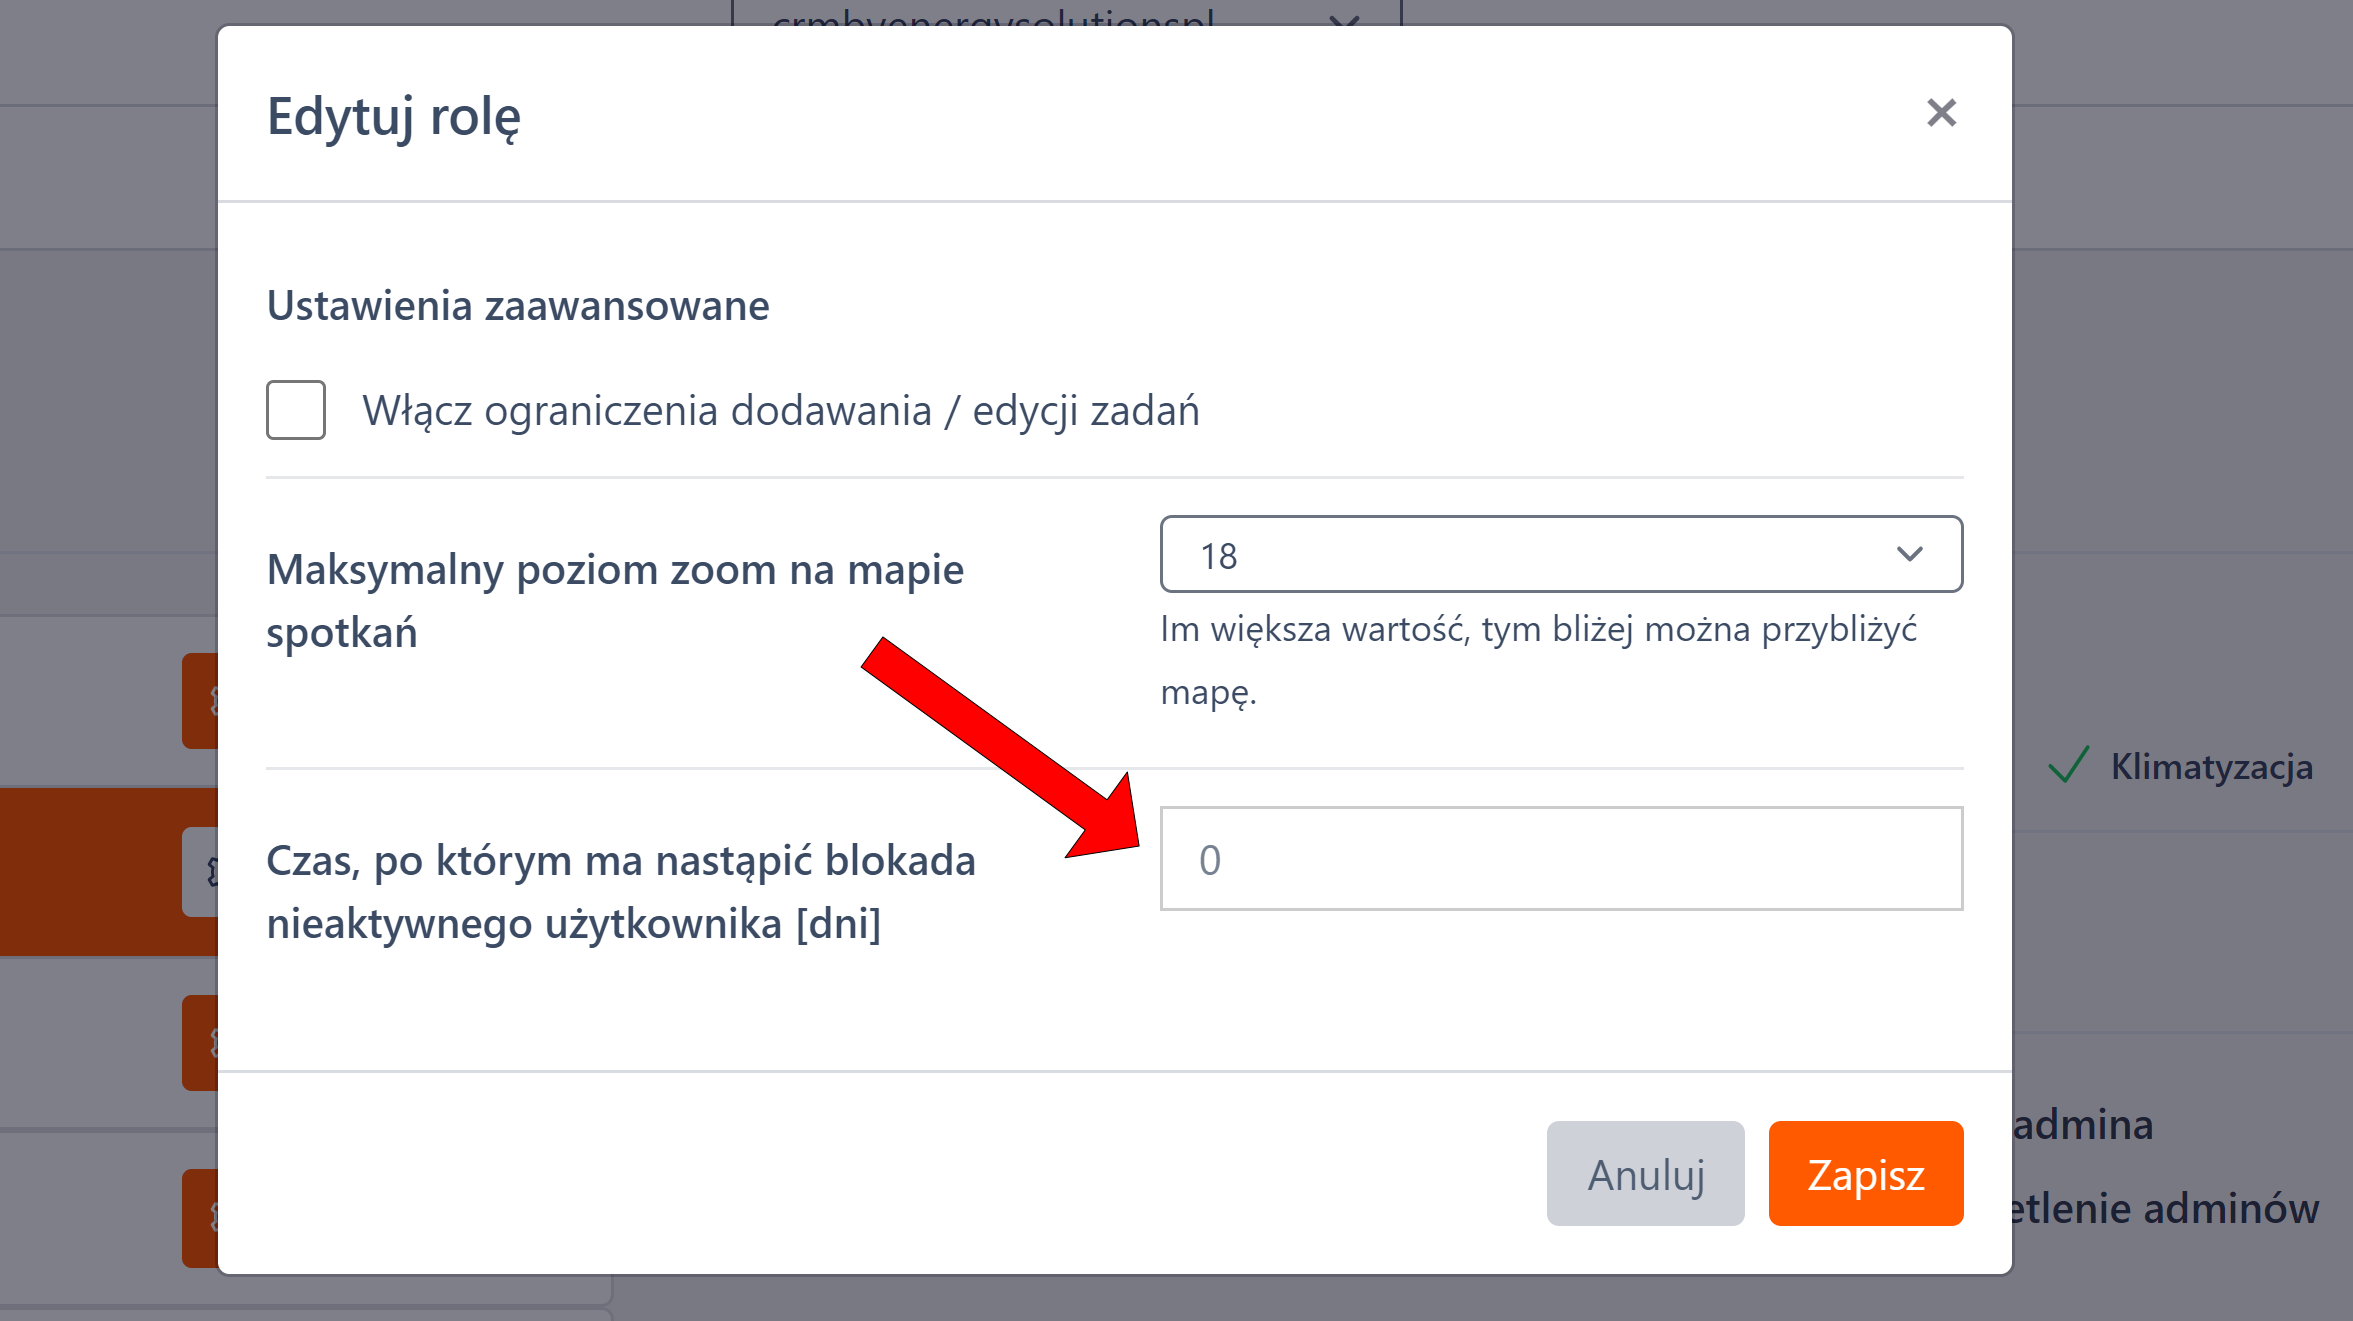
Task: Click the bottommost orange gear button at left
Action: [201, 1218]
